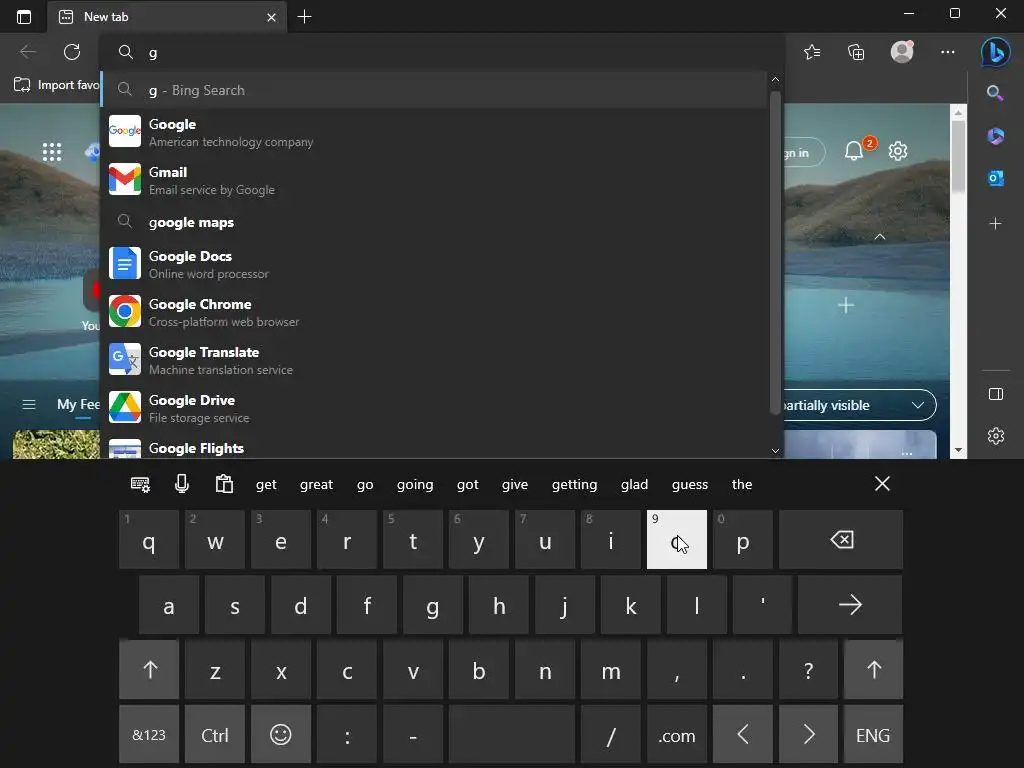
Task: Click the sidebar Search magnifier icon
Action: (995, 93)
